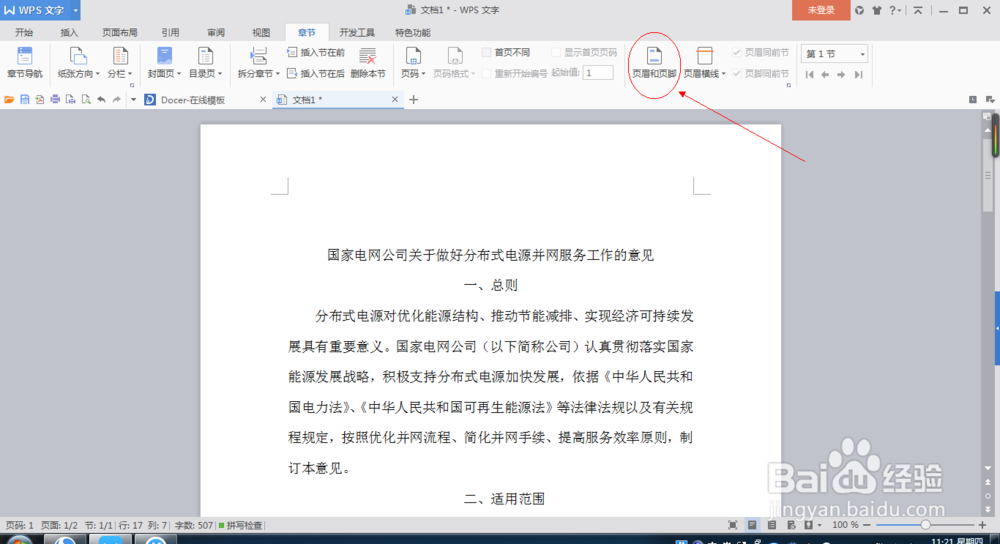Image resolution: width=1000 pixels, height=544 pixels.
Task: Expand the 封面页 dropdown arrow
Action: [x=179, y=74]
